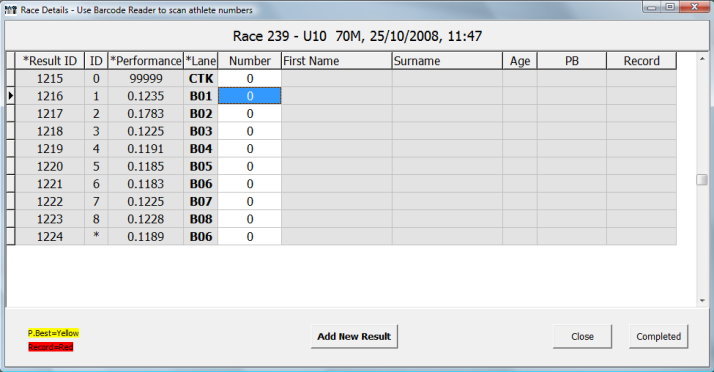This screenshot has width=714, height=372.
Task: Click the Record column header
Action: pyautogui.click(x=641, y=61)
